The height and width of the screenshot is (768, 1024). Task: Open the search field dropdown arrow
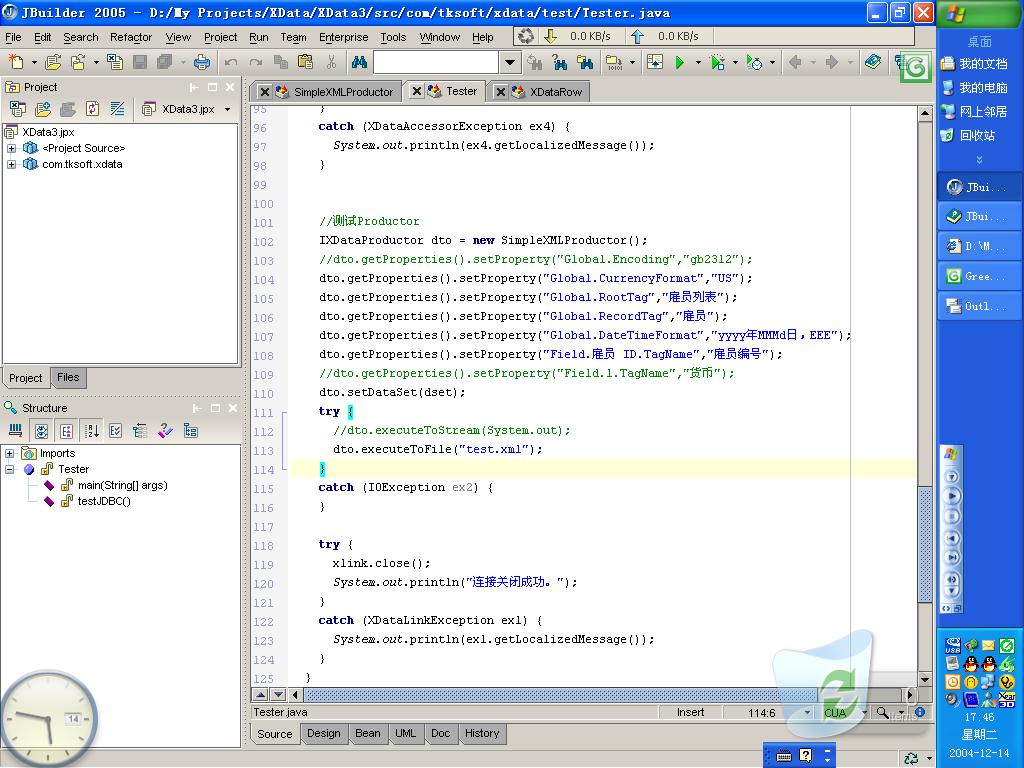coord(509,63)
